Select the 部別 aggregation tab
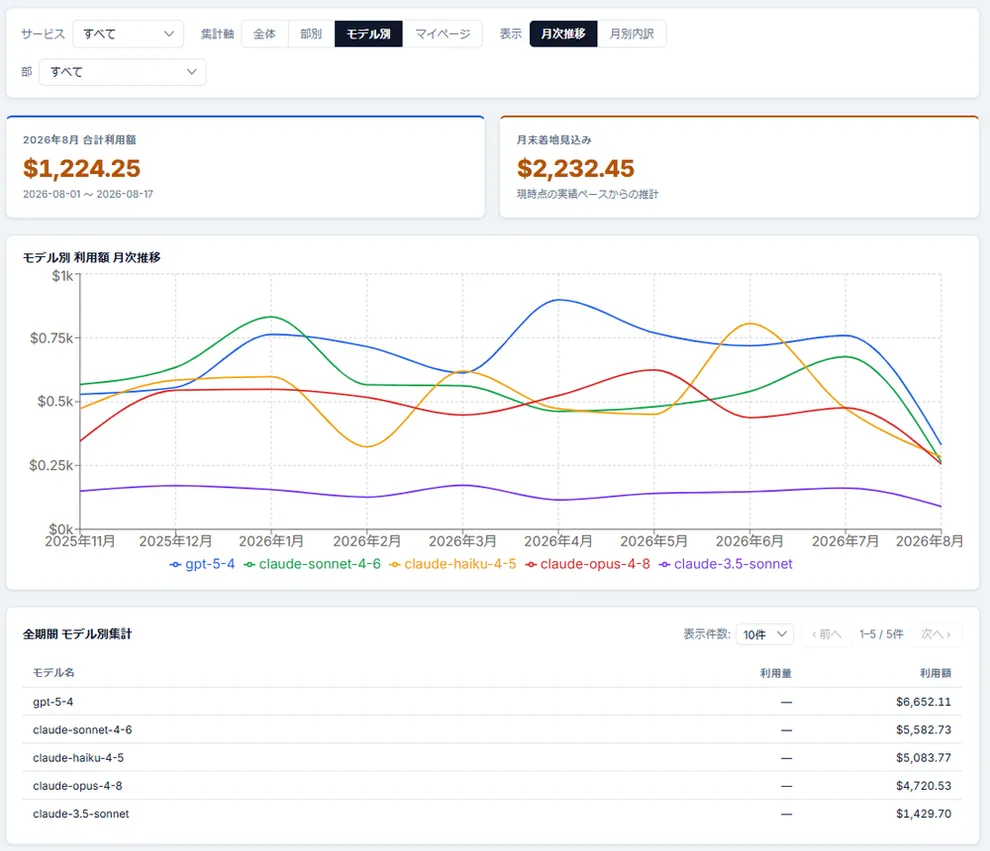Screen dimensions: 990x851 point(311,34)
